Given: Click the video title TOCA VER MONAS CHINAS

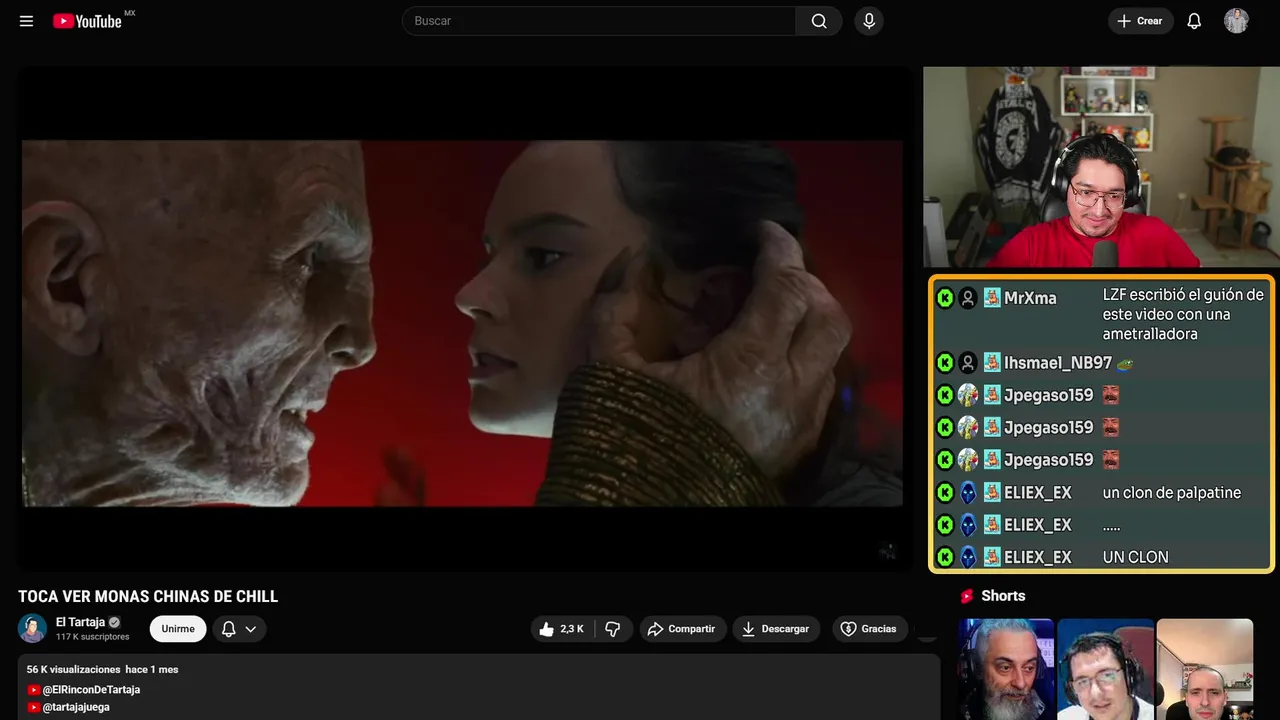Looking at the screenshot, I should click(x=148, y=597).
